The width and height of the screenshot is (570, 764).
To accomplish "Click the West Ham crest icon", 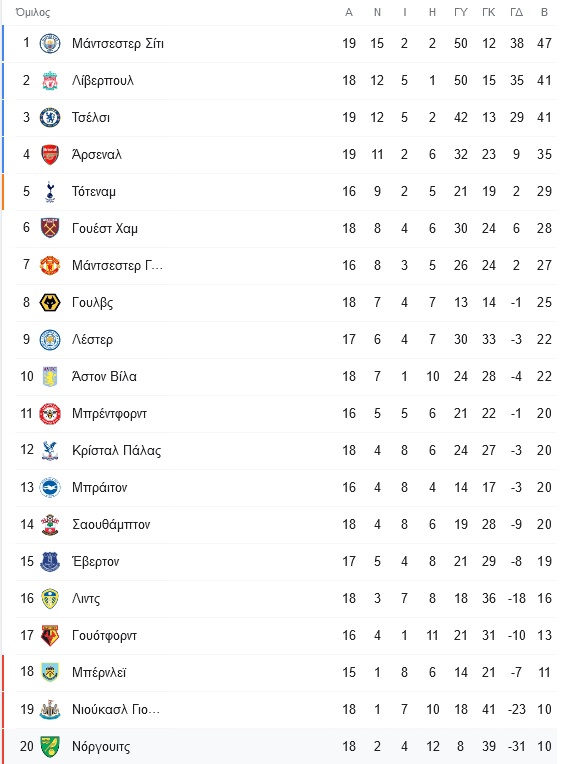I will click(x=50, y=229).
